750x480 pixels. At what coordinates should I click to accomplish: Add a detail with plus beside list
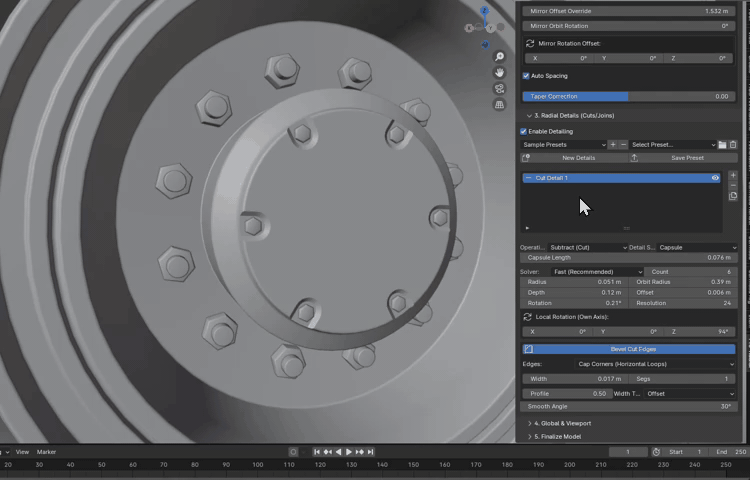coord(733,175)
